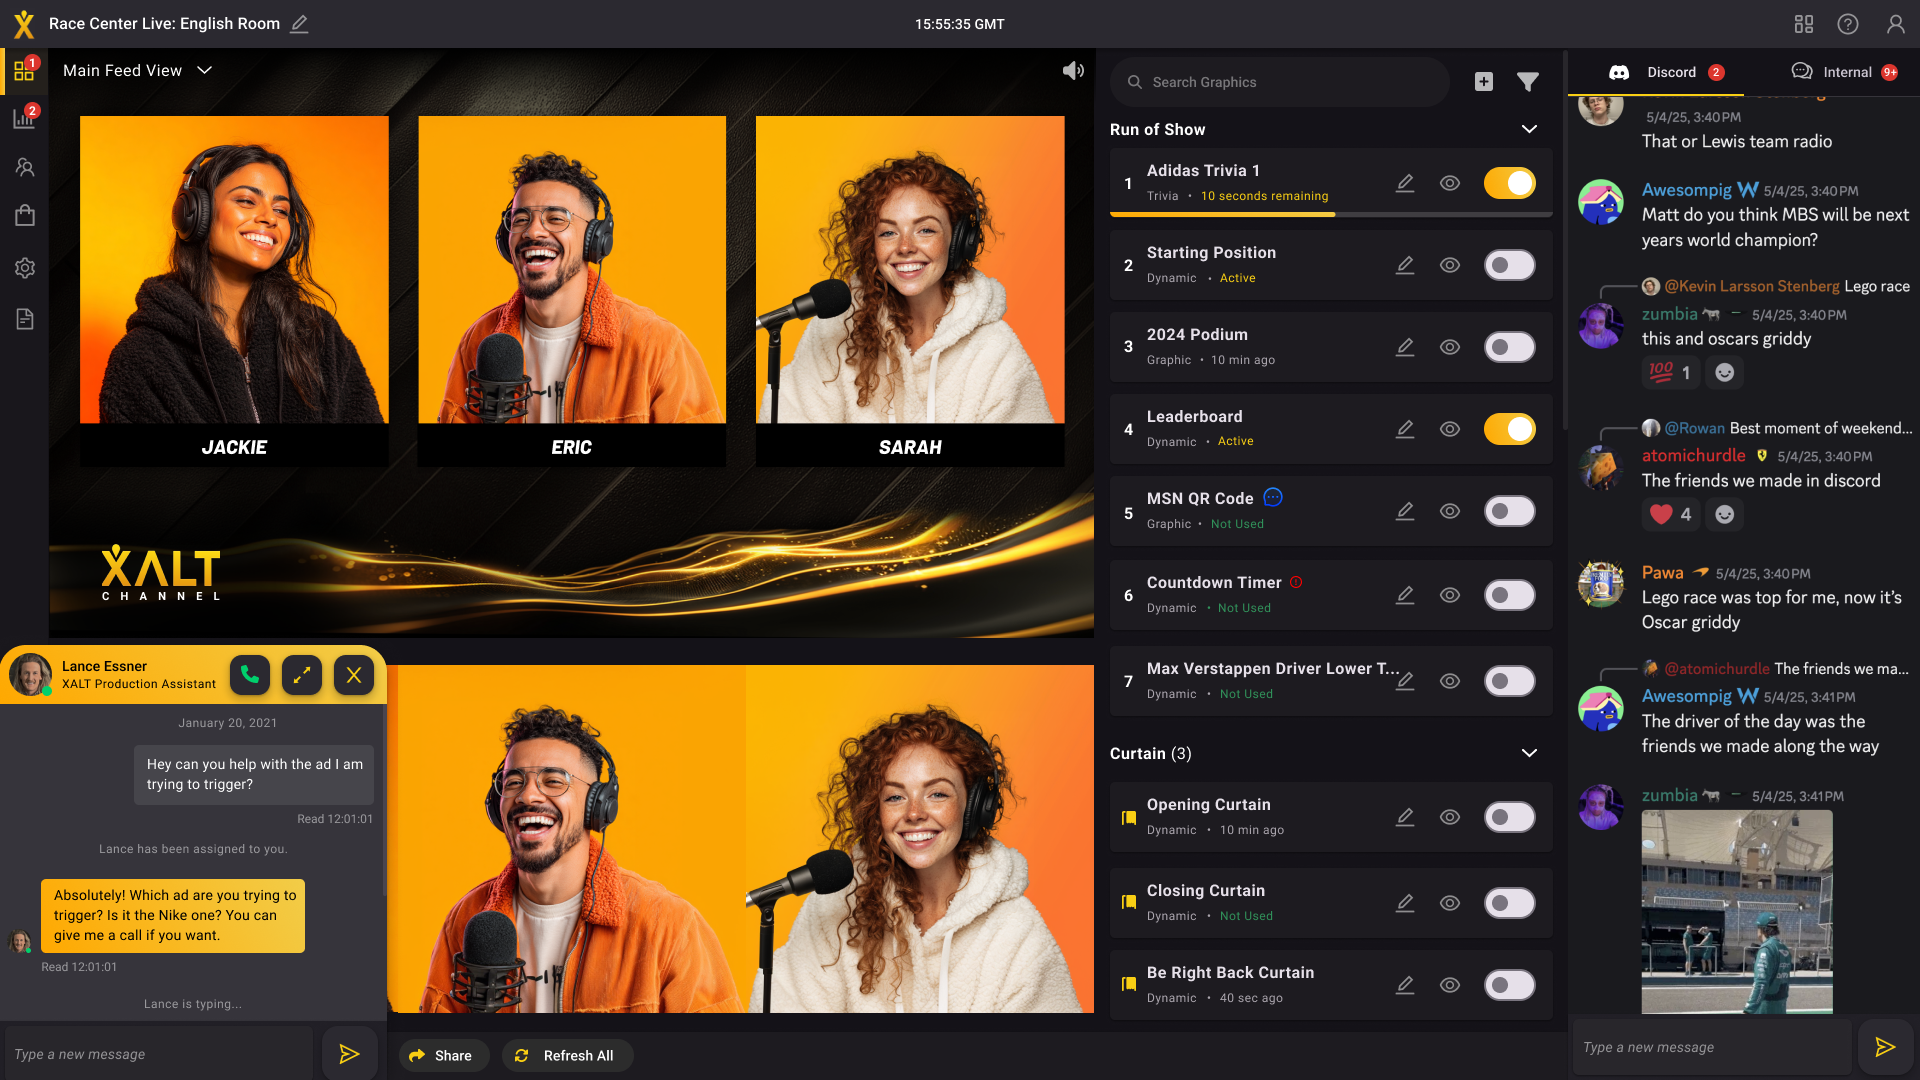
Task: Enable the 2024 Podium toggle
Action: [1509, 347]
